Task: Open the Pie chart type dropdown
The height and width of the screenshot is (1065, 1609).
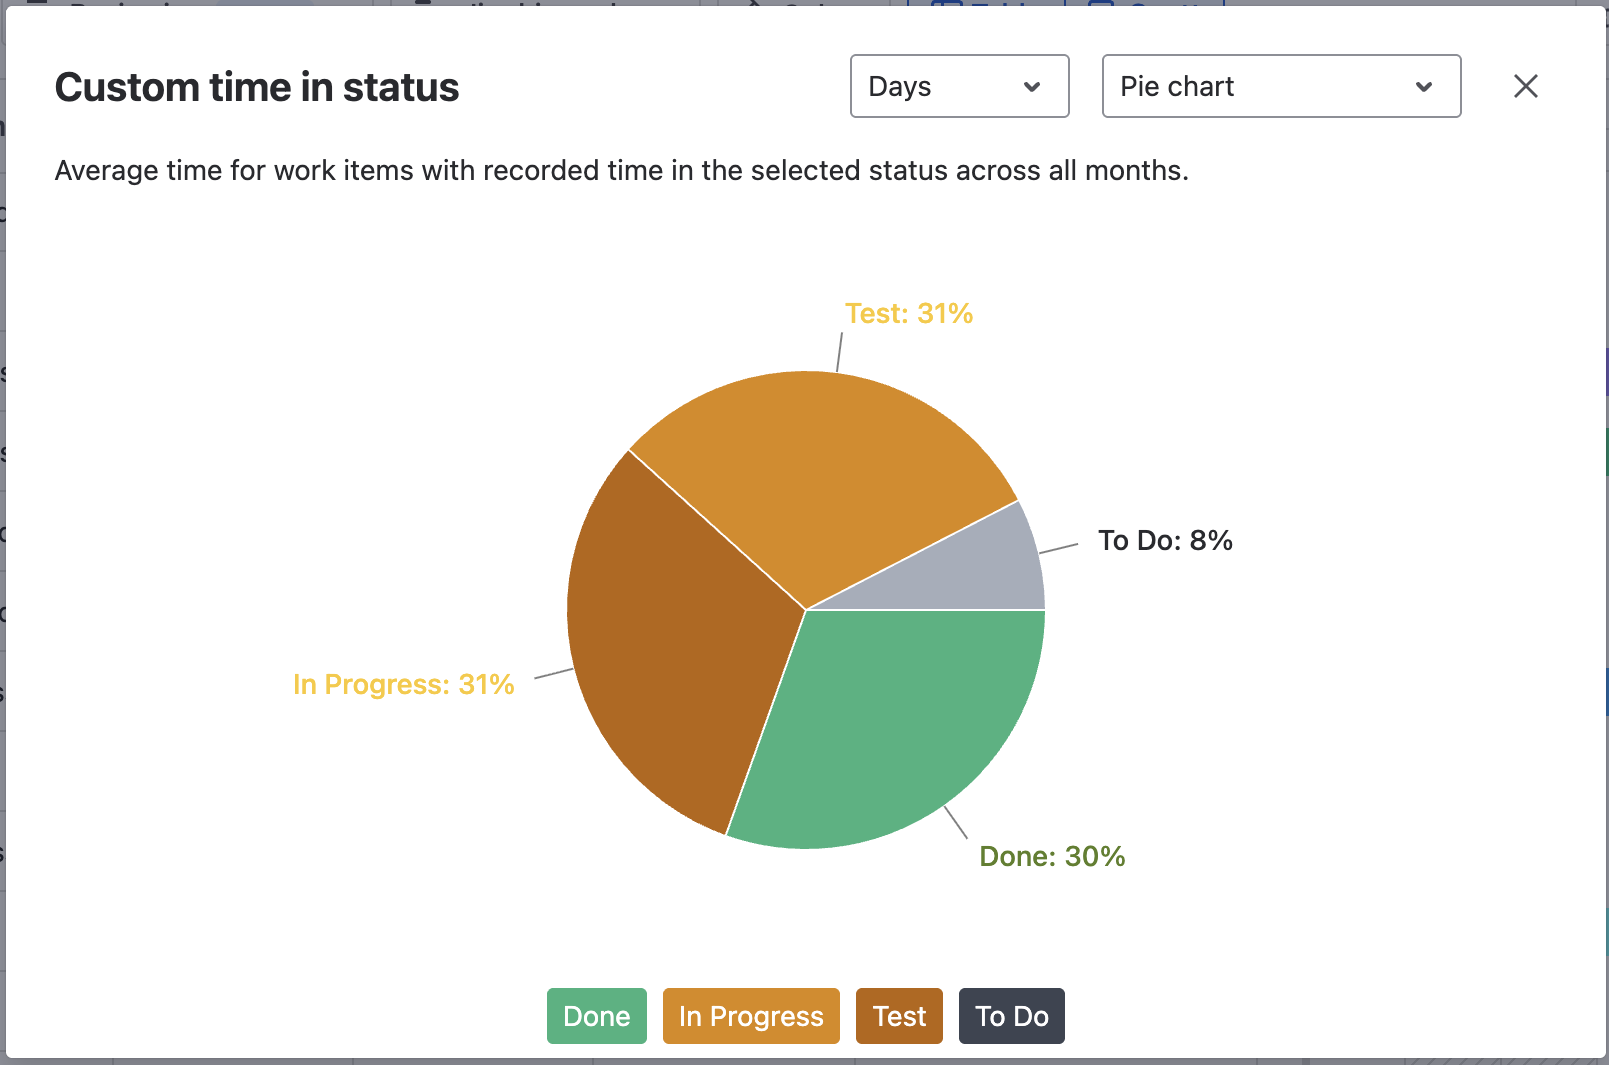Action: (1280, 86)
